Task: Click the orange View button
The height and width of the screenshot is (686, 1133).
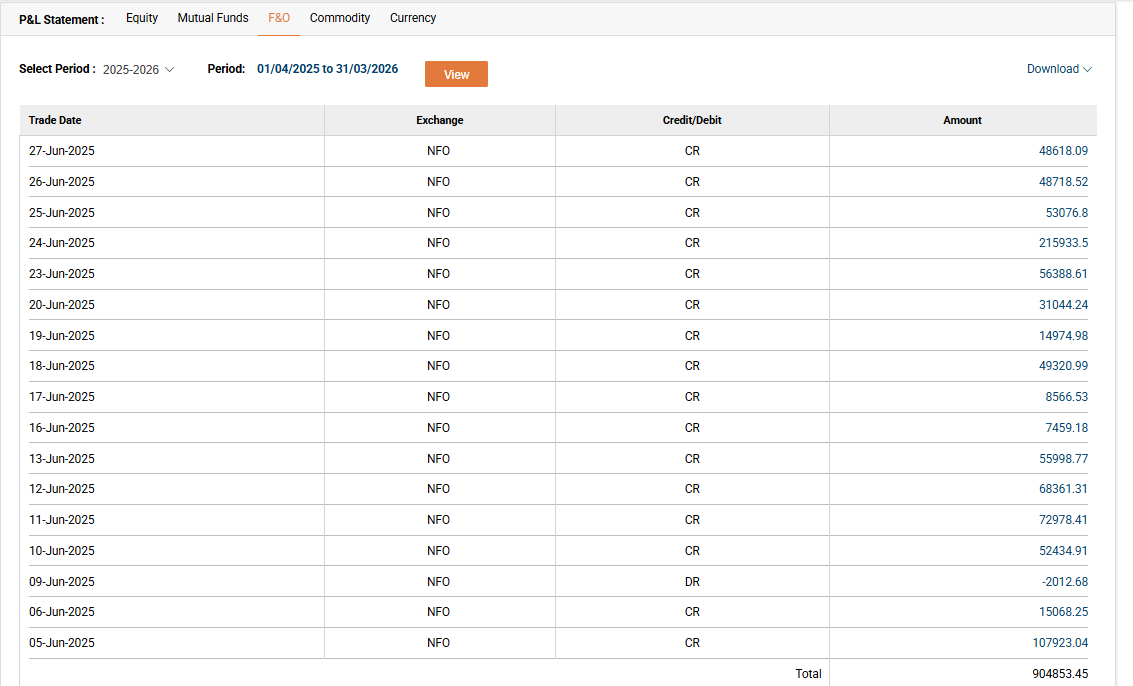Action: (456, 74)
